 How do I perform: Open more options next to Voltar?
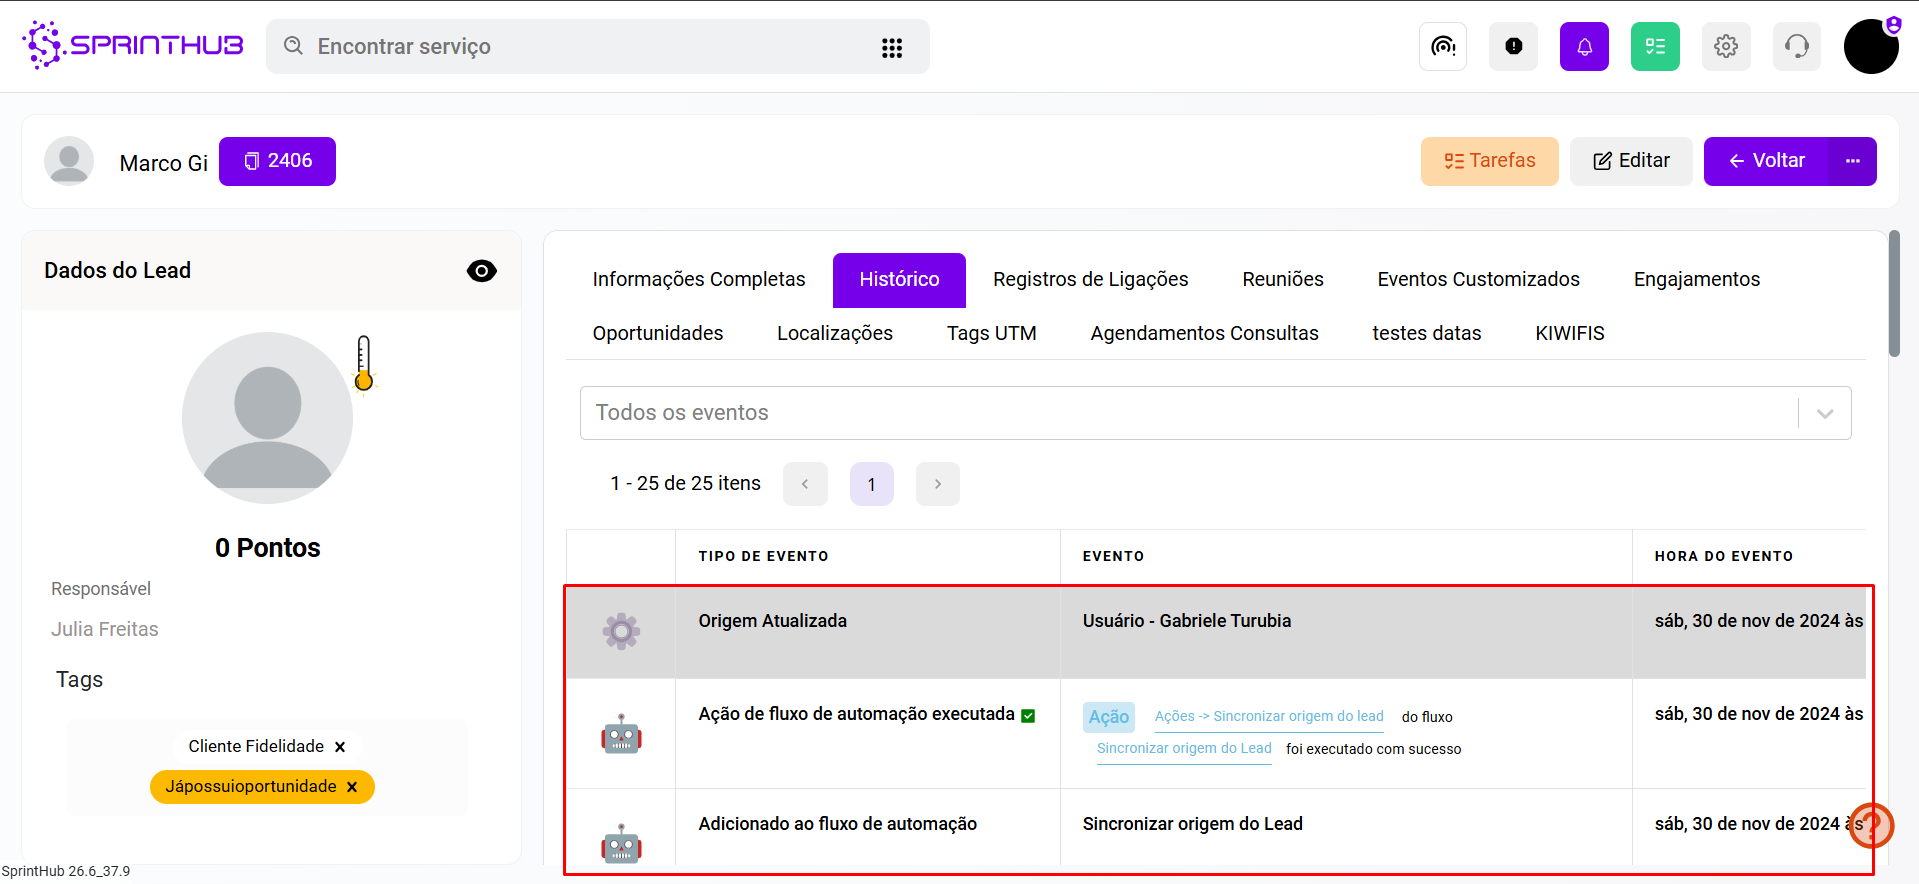(x=1852, y=161)
